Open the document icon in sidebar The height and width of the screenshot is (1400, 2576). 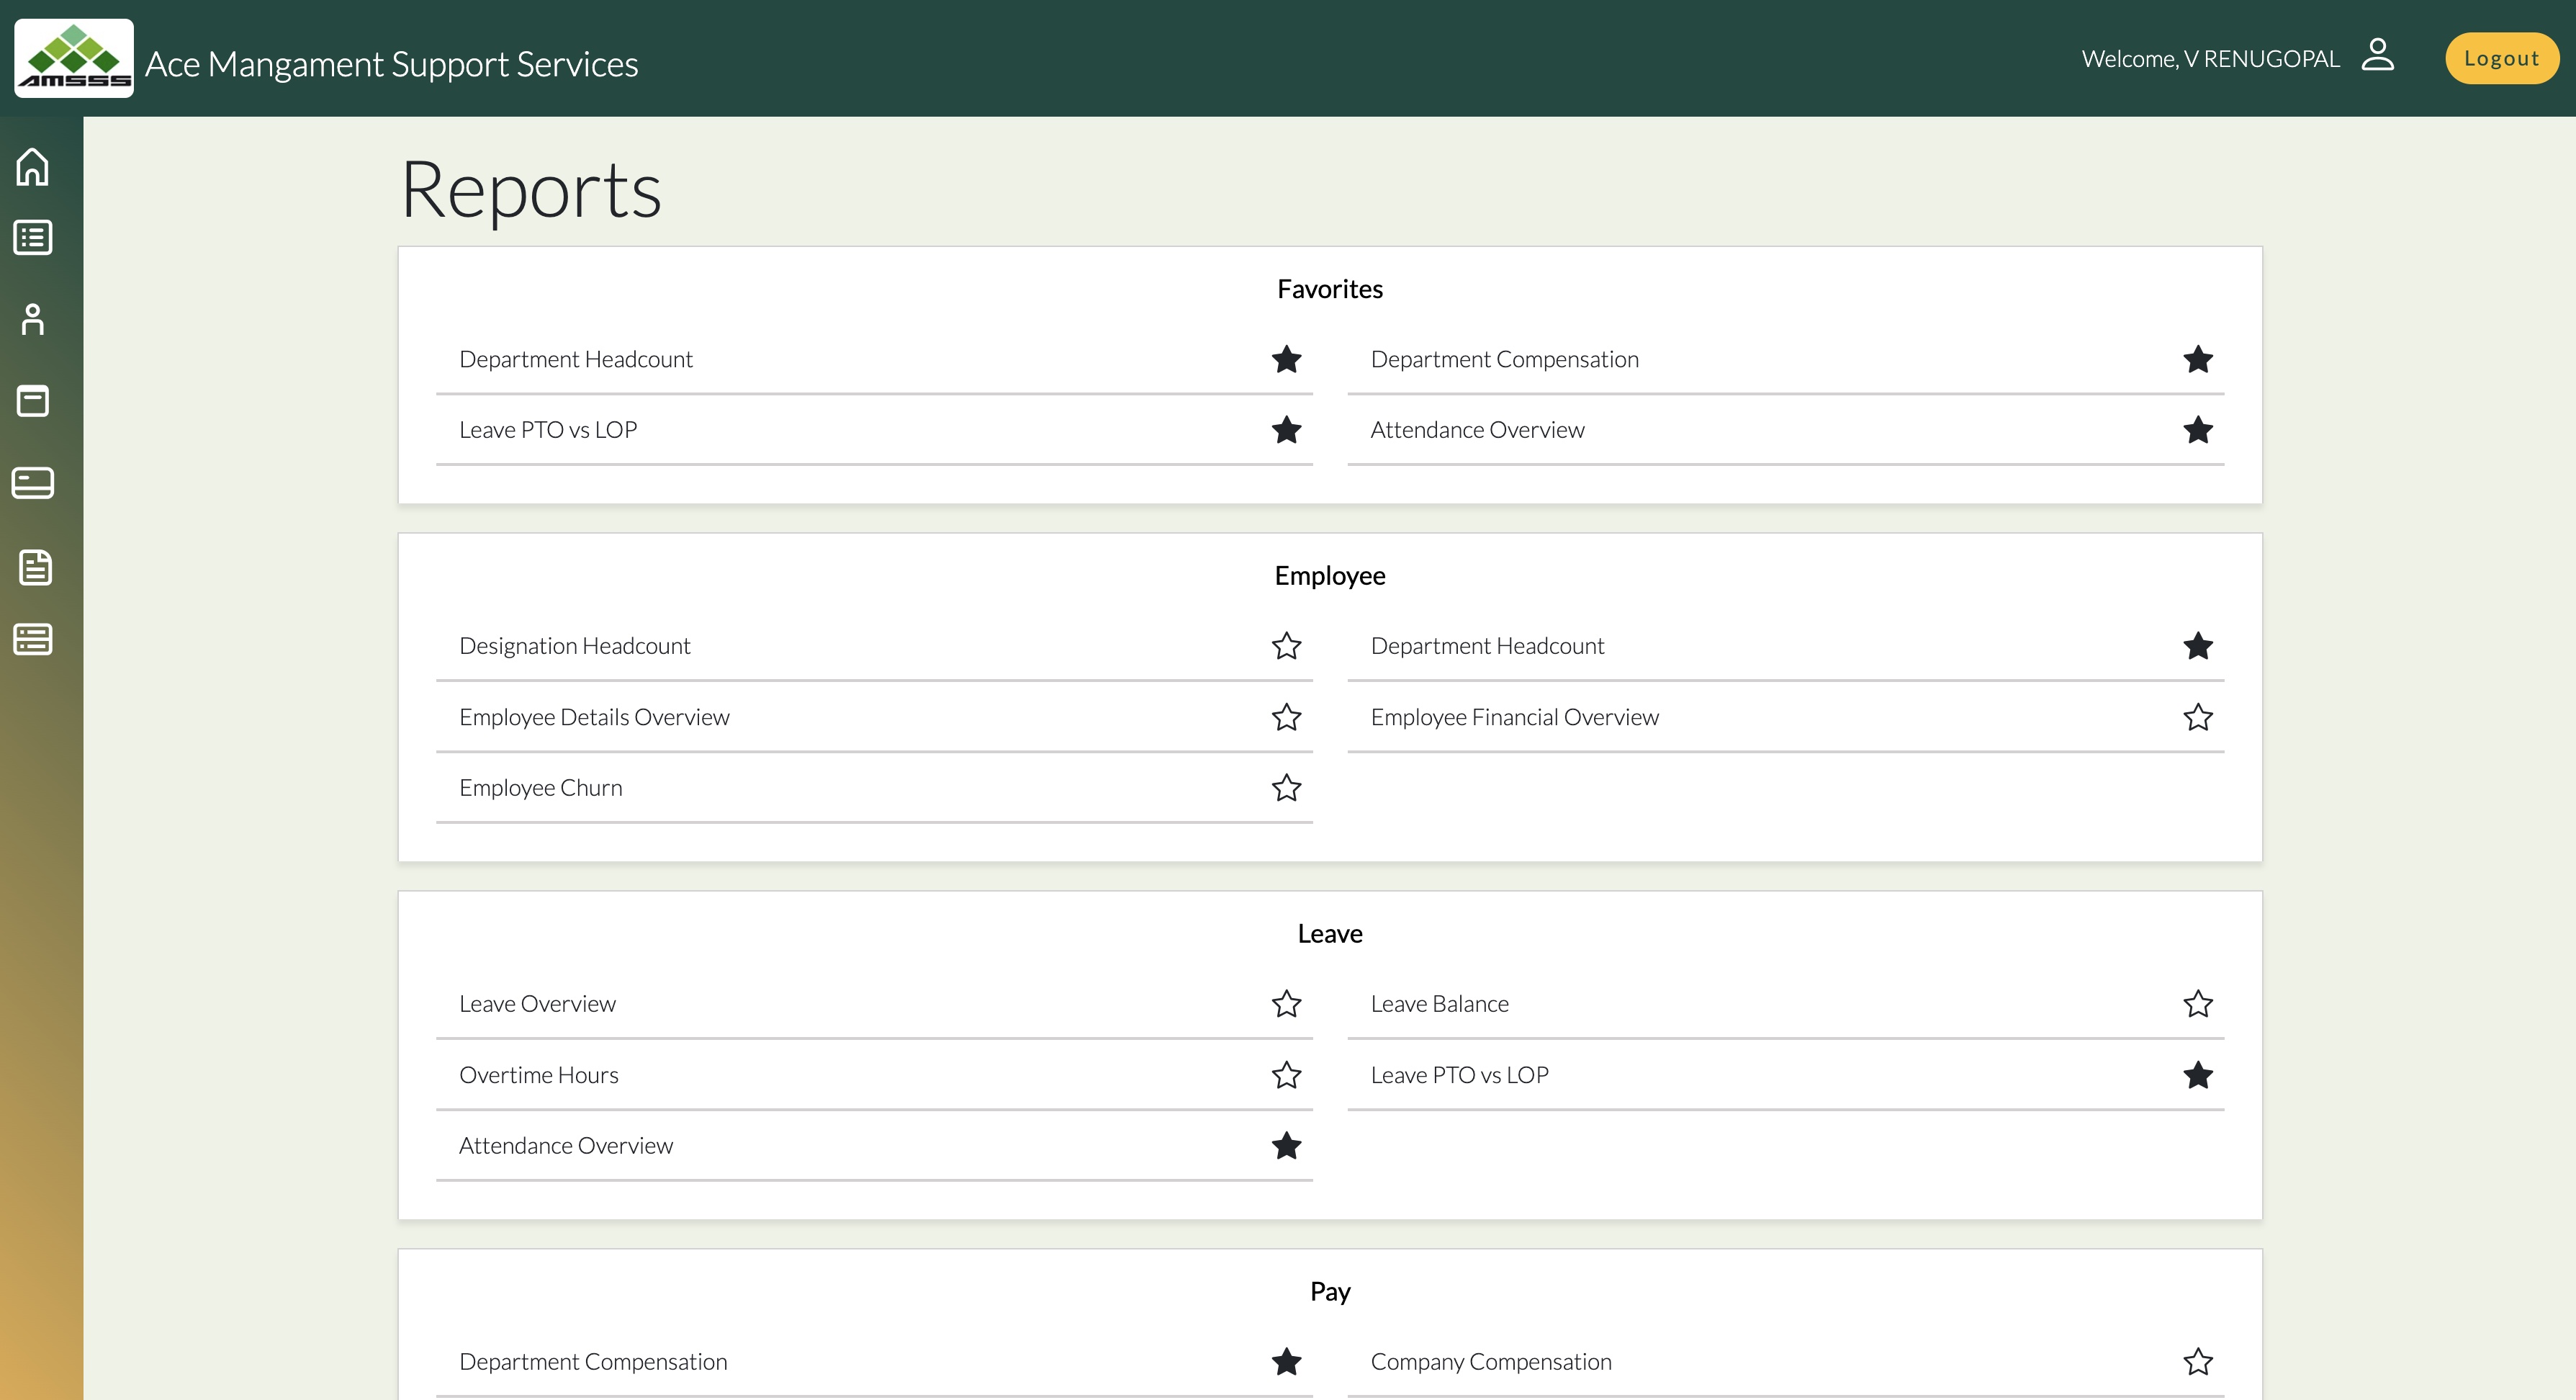pyautogui.click(x=35, y=567)
